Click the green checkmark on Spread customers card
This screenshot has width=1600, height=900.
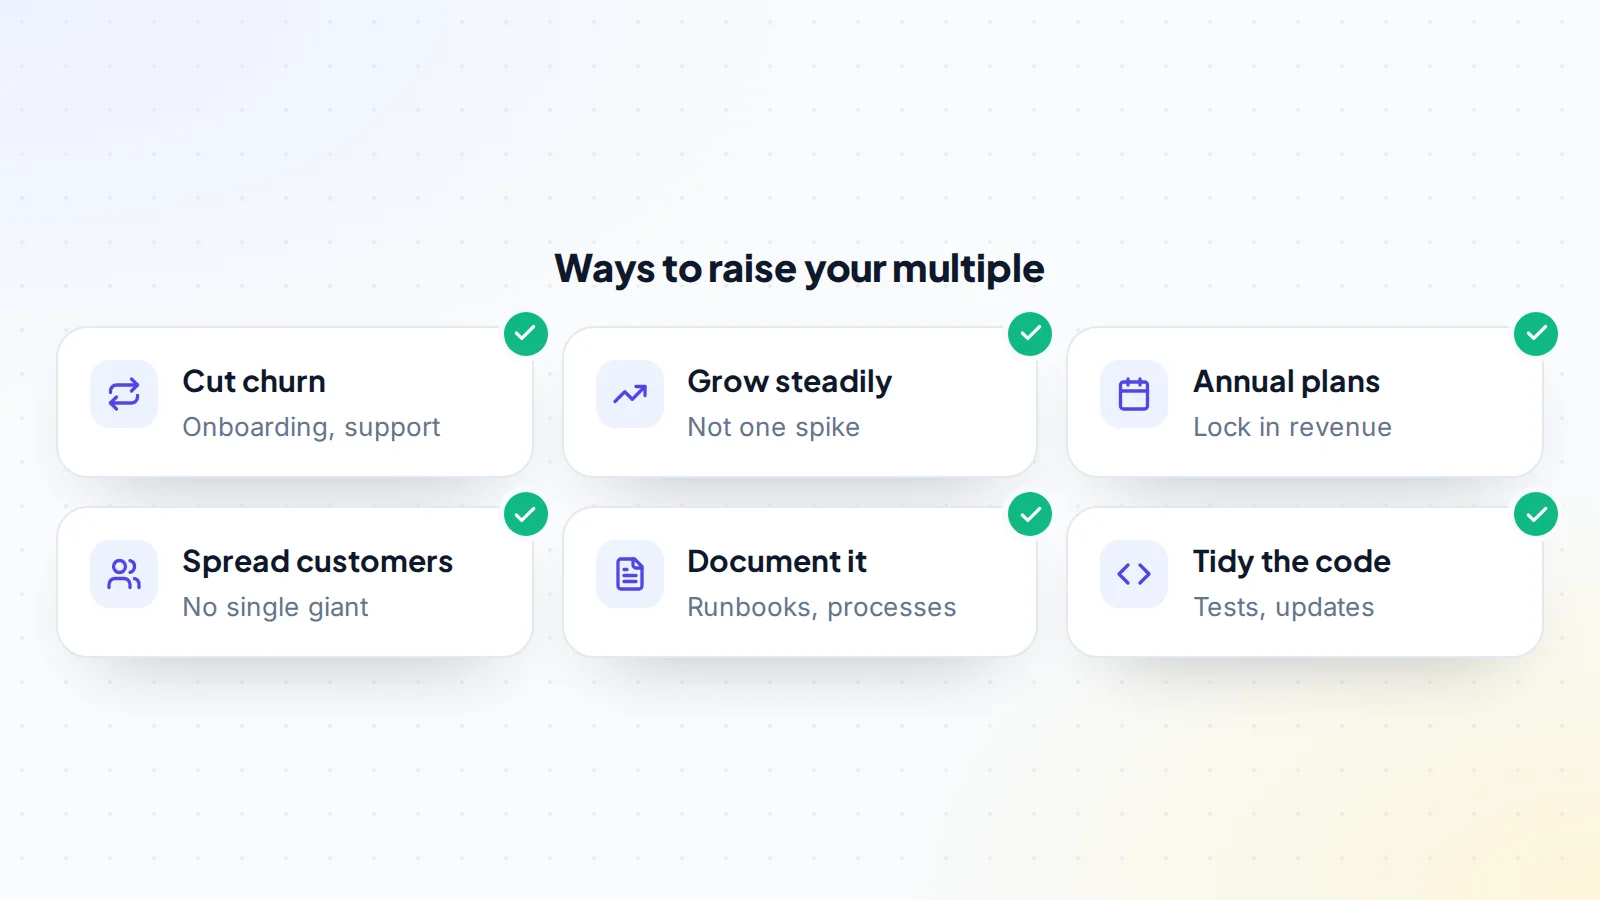(526, 515)
